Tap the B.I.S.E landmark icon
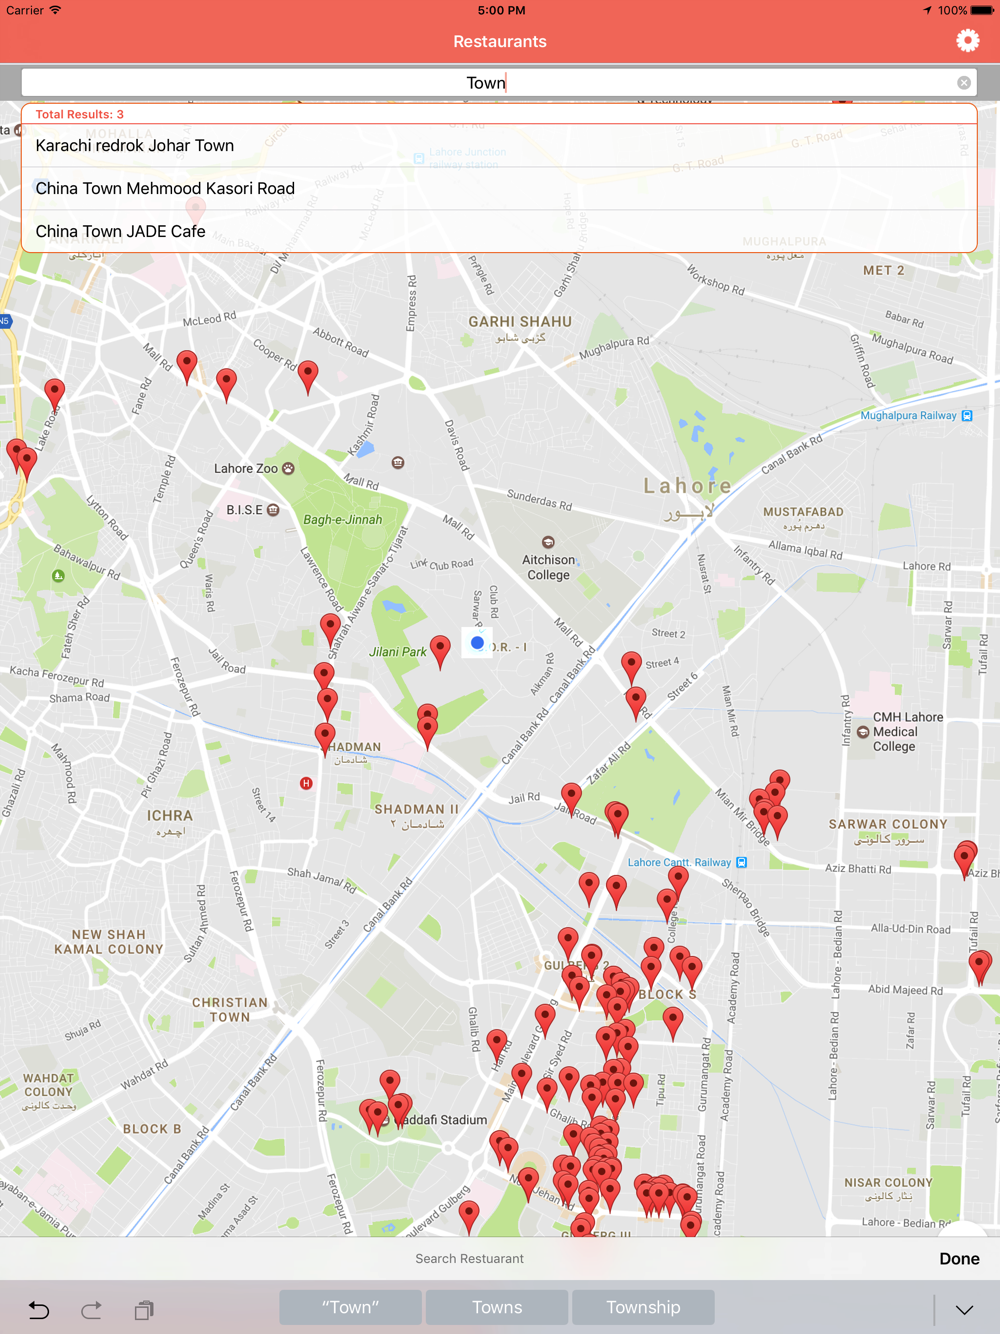1000x1334 pixels. pyautogui.click(x=273, y=510)
